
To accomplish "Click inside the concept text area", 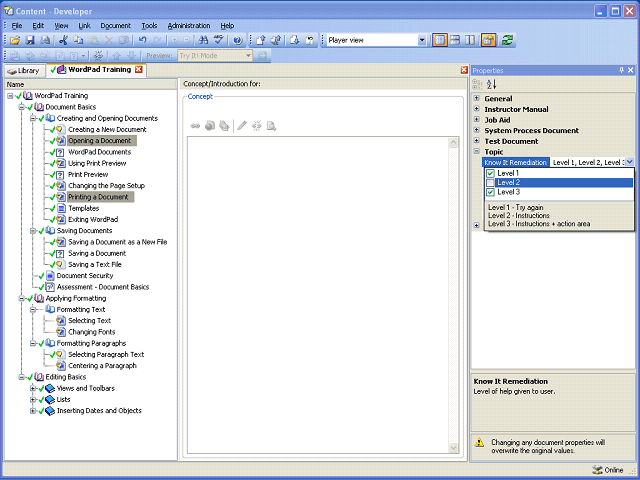I will 318,295.
